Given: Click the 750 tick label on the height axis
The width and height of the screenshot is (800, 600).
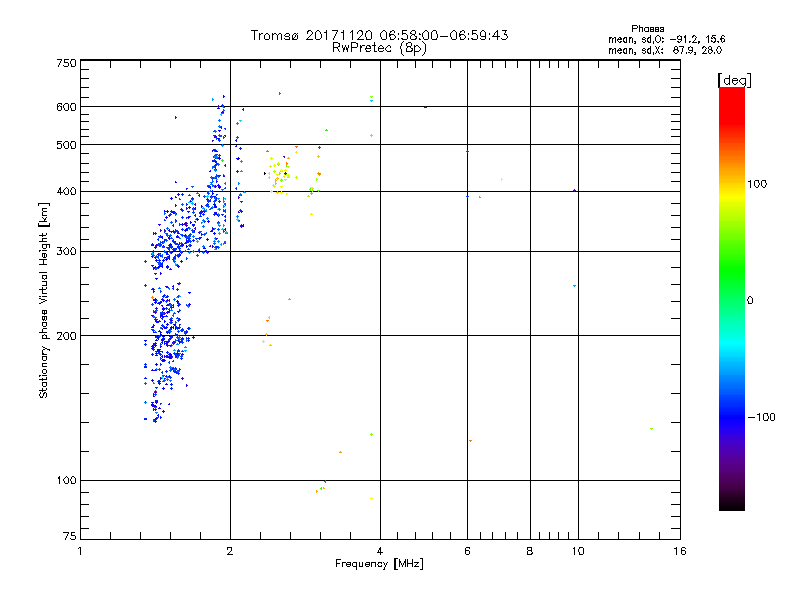Looking at the screenshot, I should (66, 63).
